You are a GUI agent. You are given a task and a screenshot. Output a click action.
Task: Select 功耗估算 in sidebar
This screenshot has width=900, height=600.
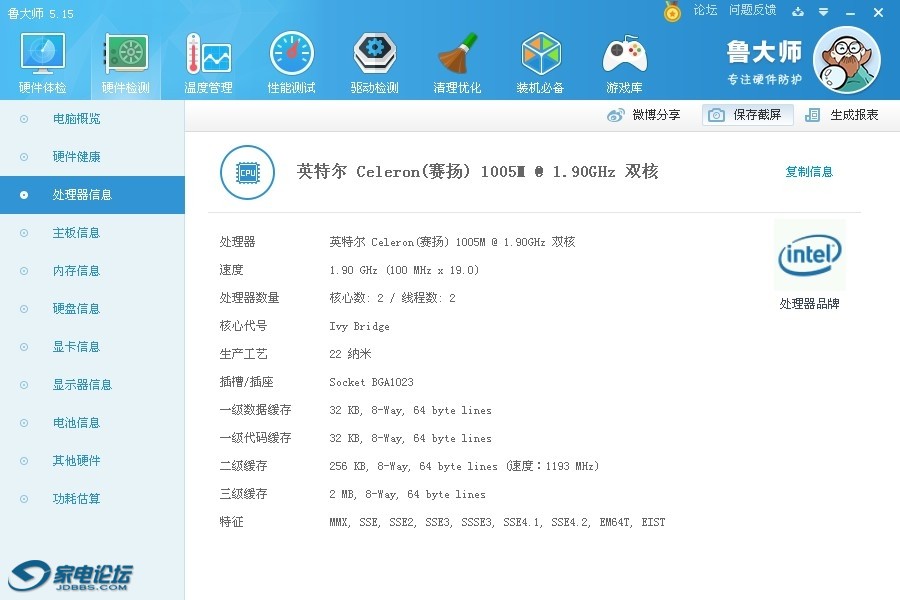[92, 498]
